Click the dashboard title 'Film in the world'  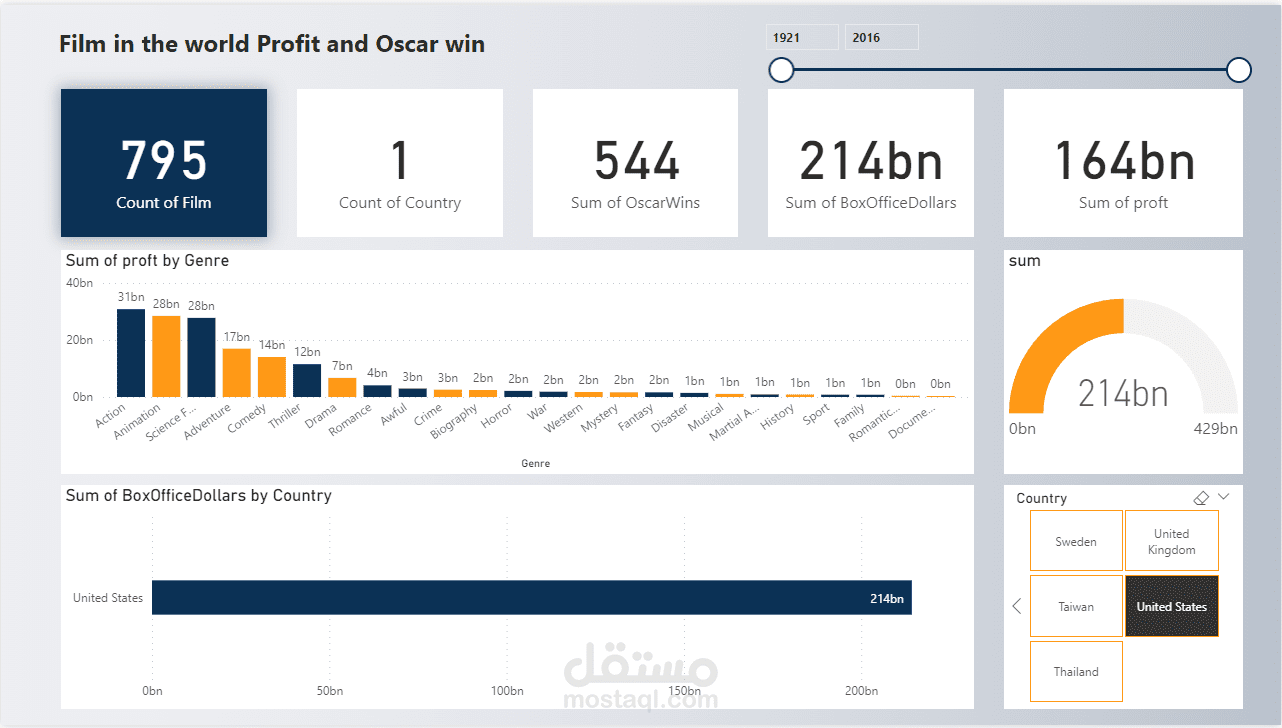point(272,44)
